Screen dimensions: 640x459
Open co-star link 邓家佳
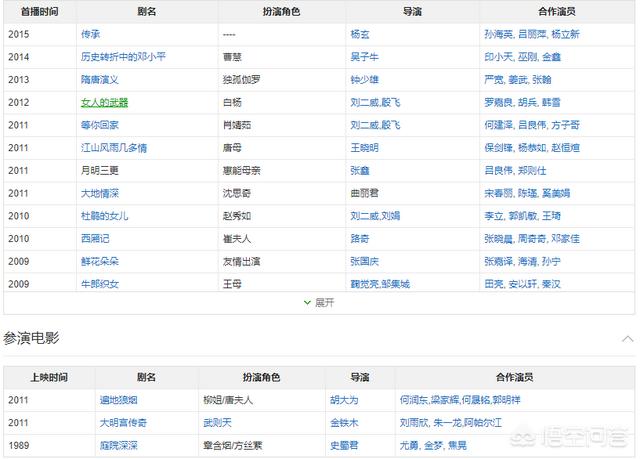pos(565,239)
